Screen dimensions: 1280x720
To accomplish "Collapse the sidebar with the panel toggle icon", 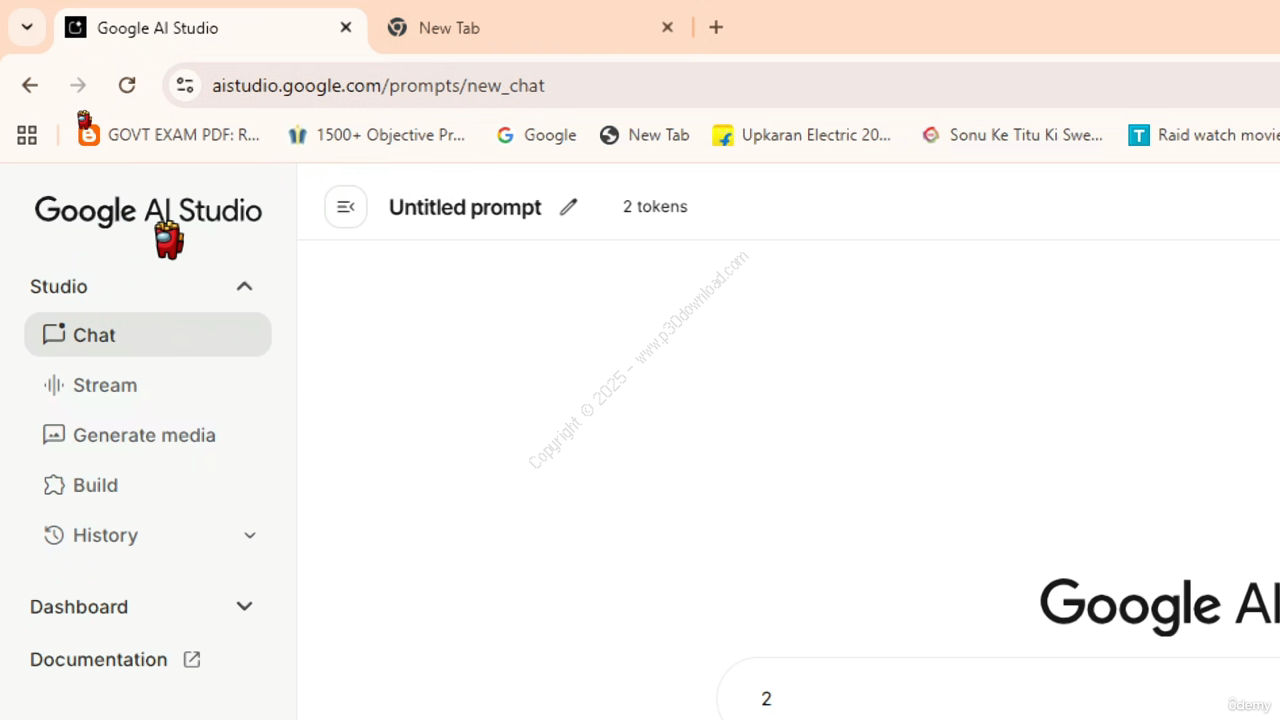I will (x=346, y=207).
